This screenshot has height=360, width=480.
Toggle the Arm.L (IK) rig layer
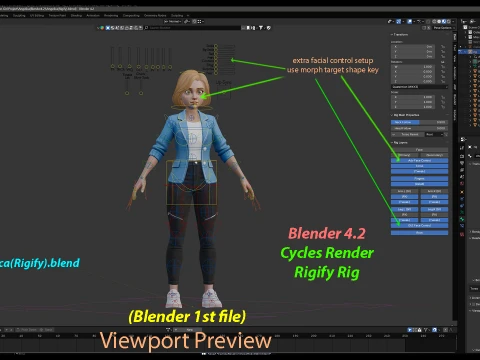coord(405,191)
